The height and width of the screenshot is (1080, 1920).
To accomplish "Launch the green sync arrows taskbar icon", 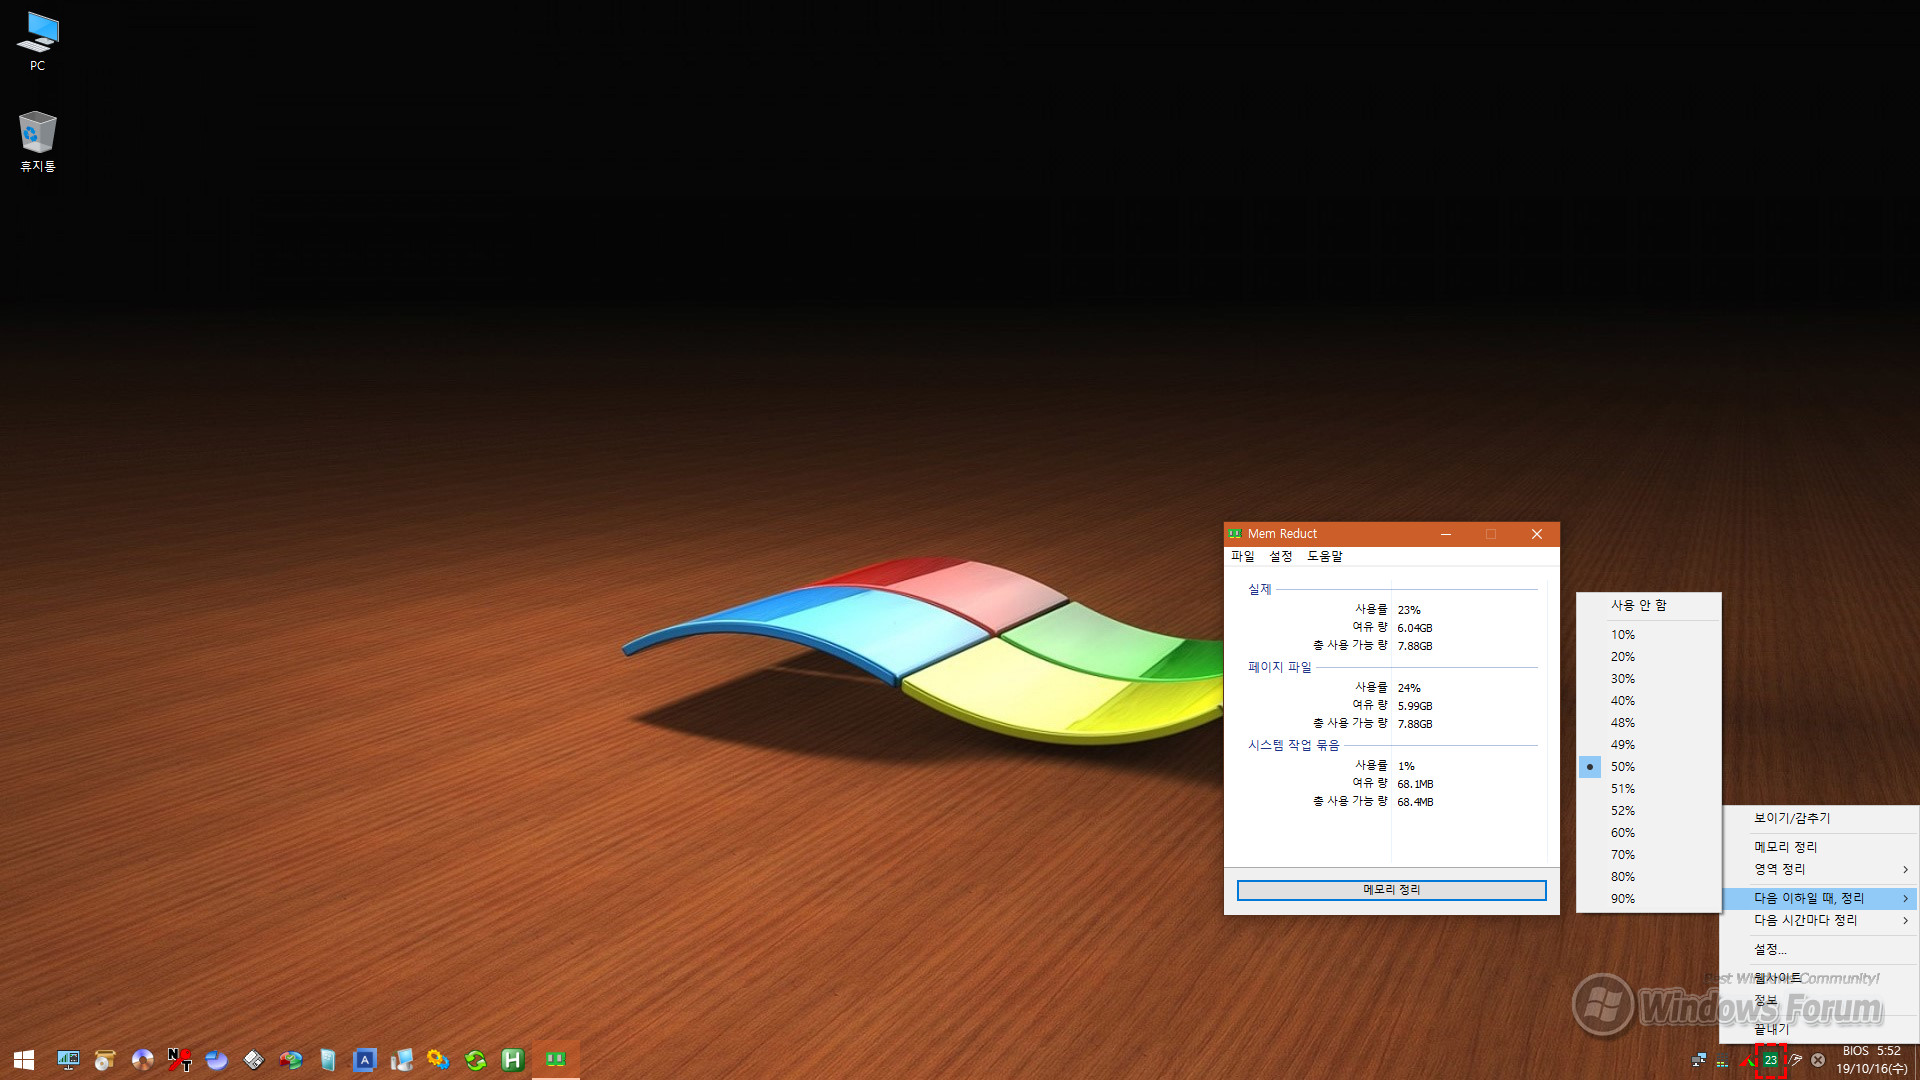I will tap(476, 1060).
